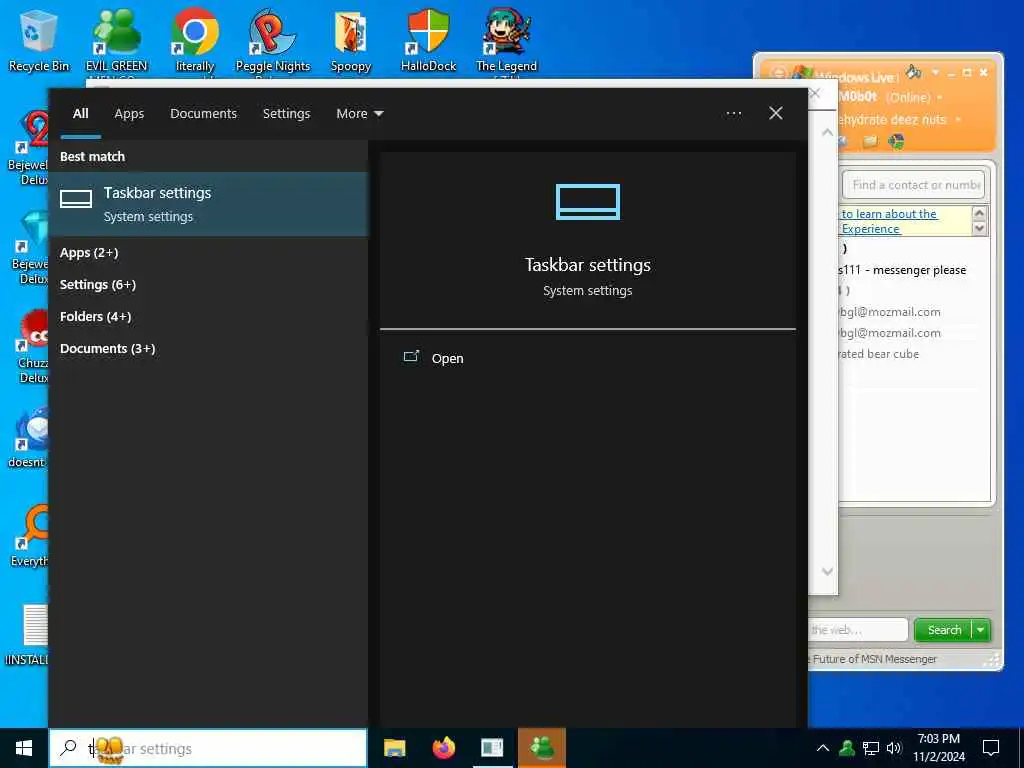Switch to the All search tab

(x=80, y=114)
